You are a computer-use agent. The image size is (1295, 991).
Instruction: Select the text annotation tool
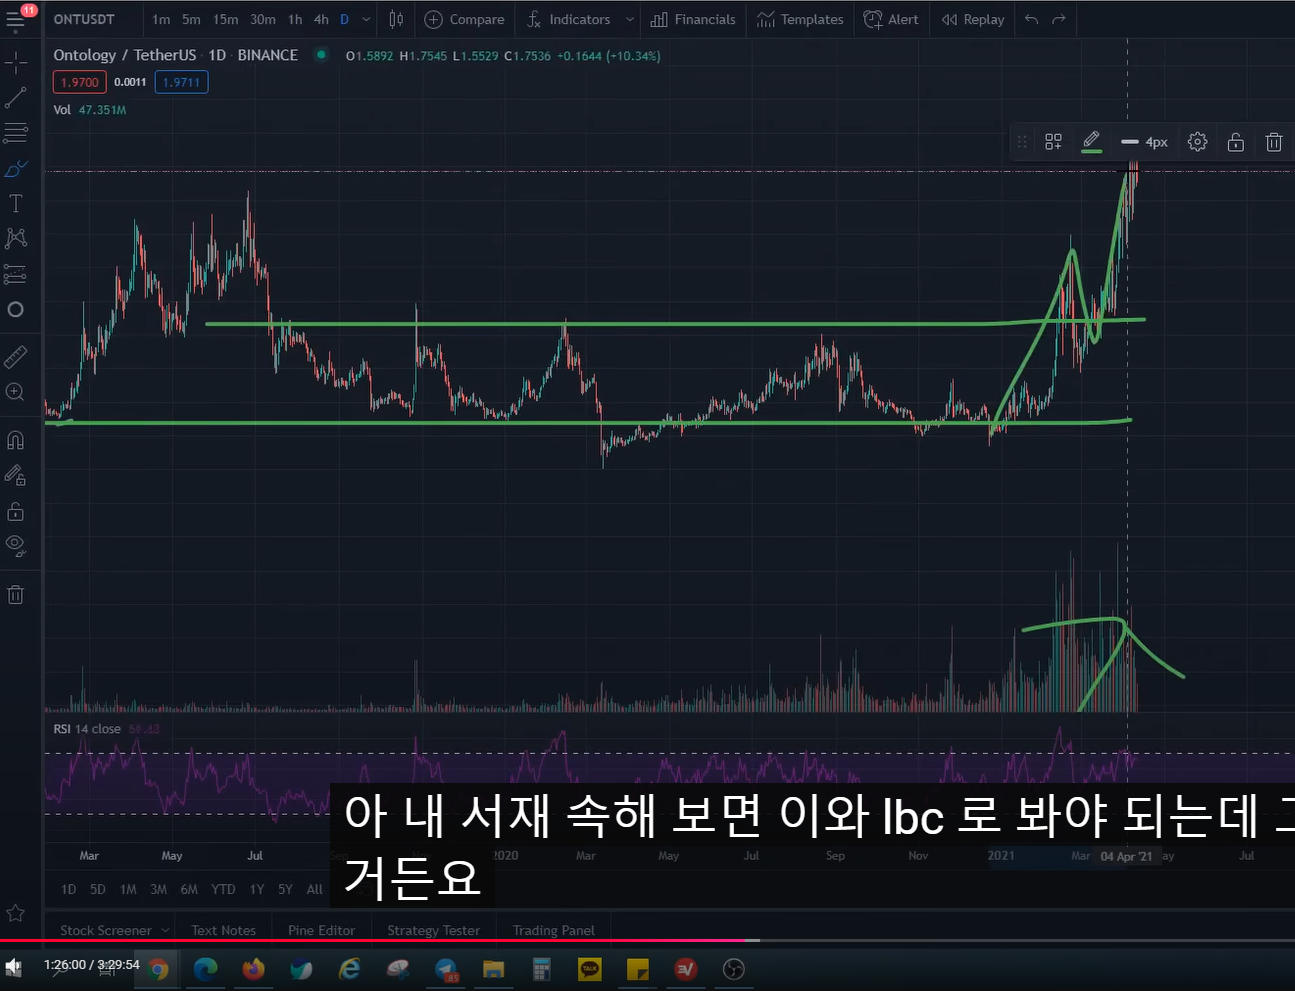tap(16, 204)
